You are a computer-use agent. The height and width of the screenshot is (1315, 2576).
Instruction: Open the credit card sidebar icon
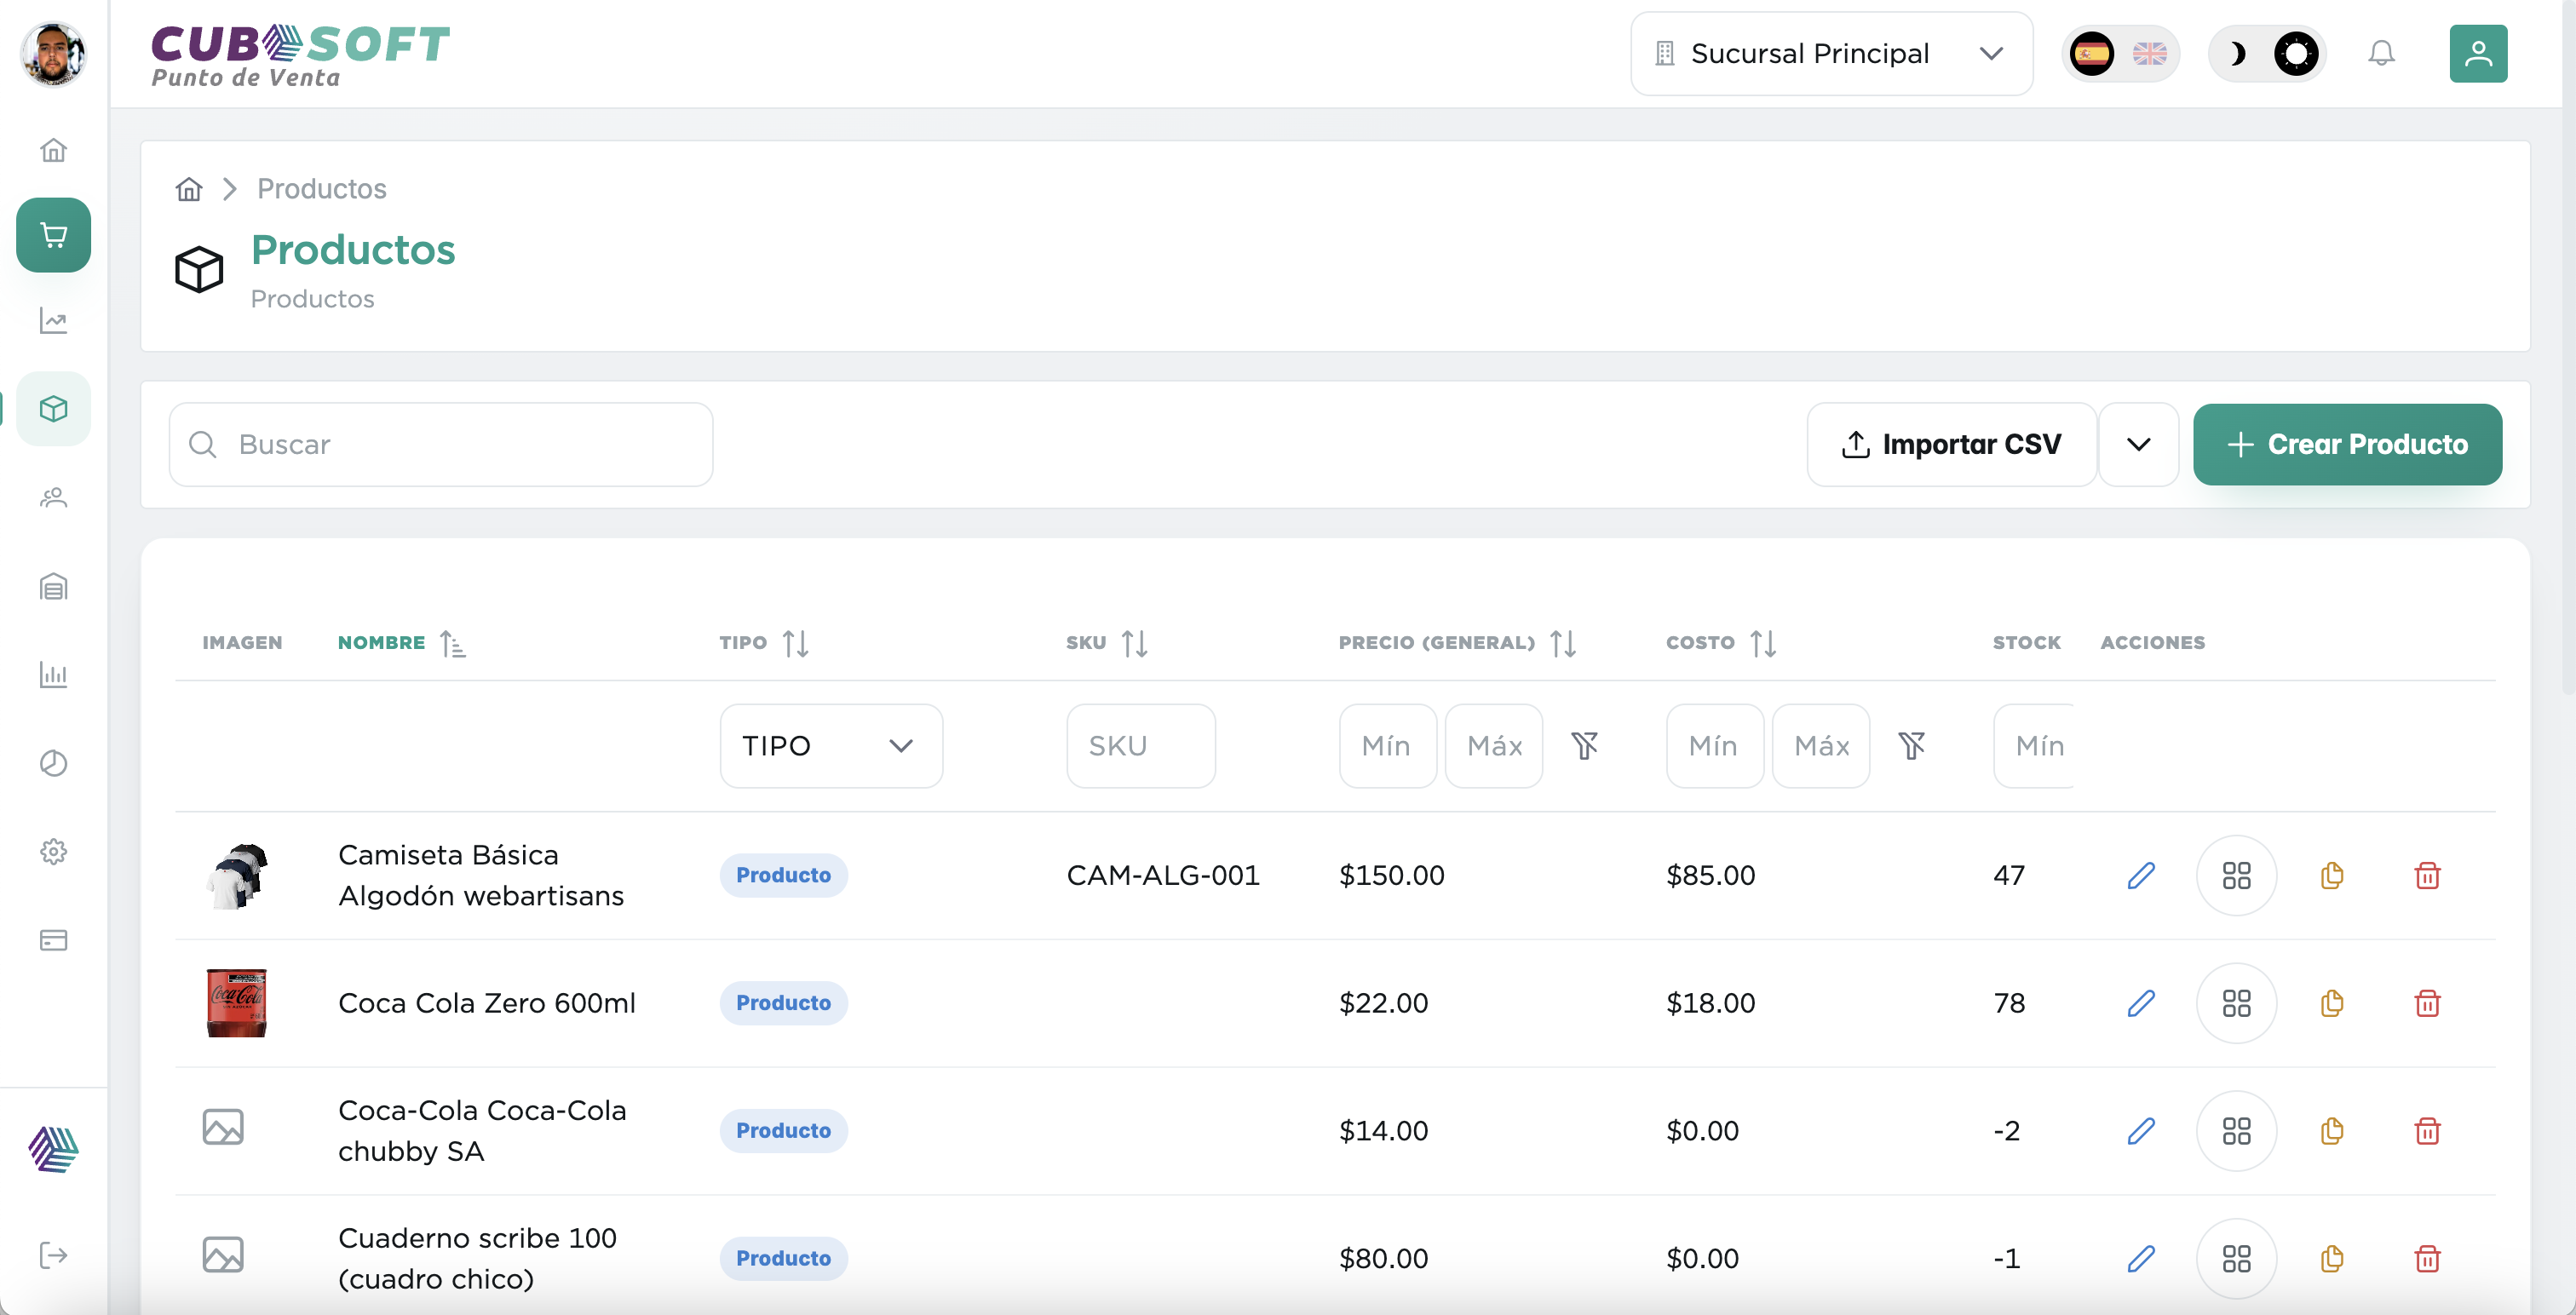tap(53, 940)
